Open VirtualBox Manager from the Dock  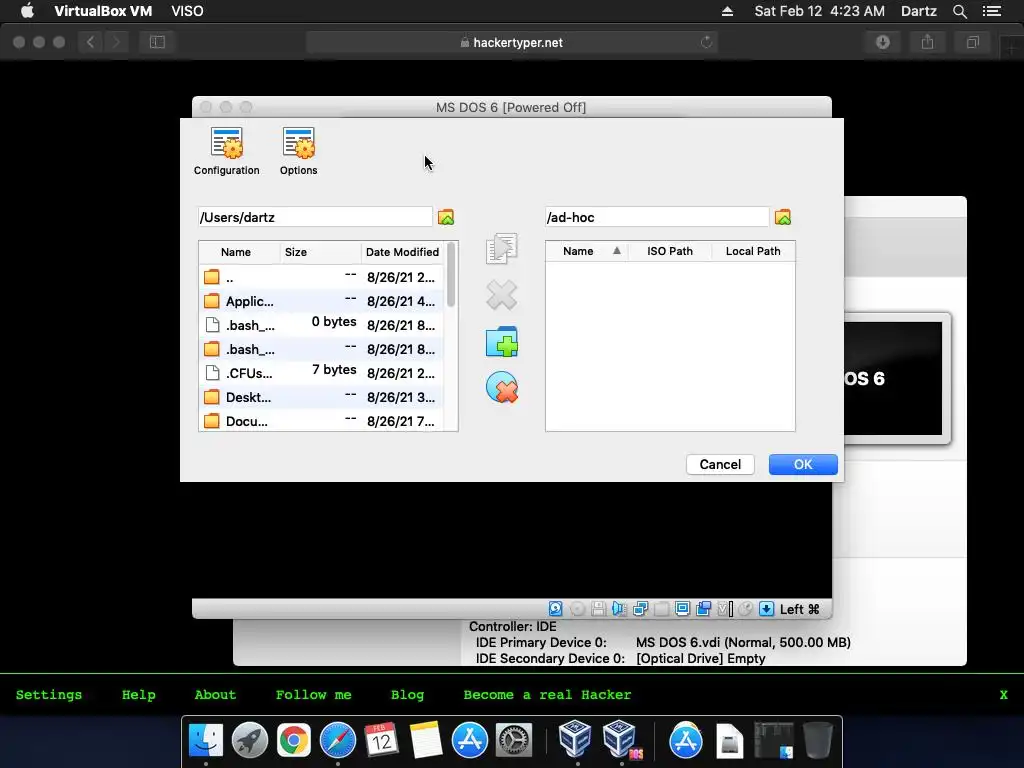[575, 739]
